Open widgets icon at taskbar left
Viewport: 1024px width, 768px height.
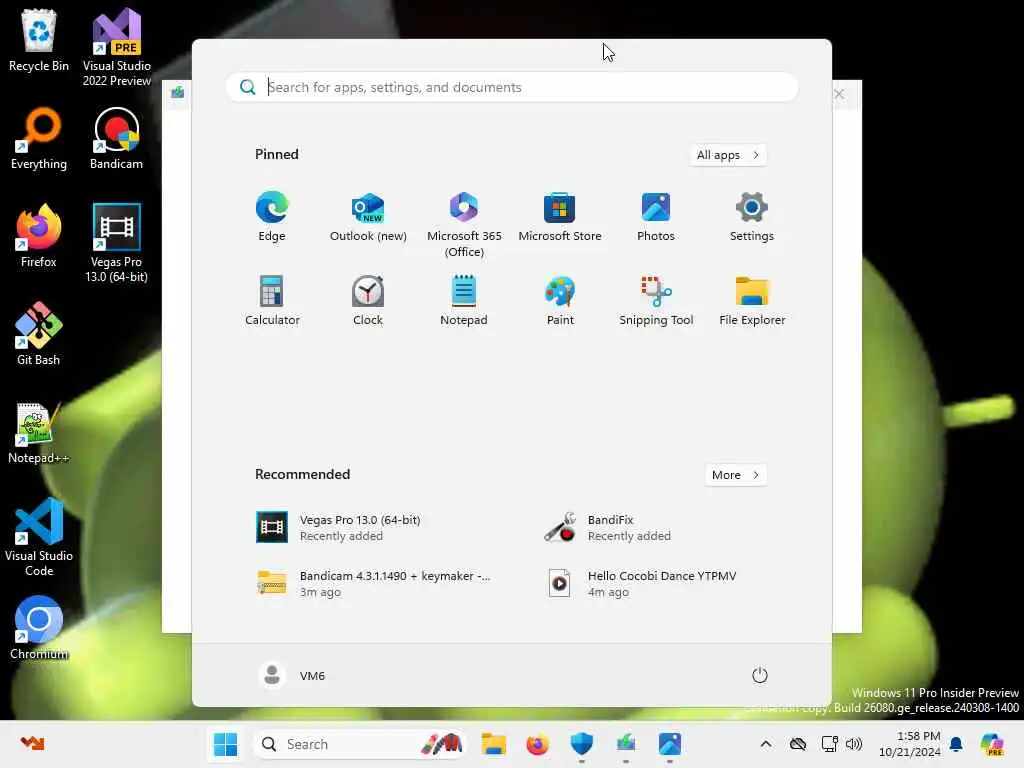[x=32, y=743]
